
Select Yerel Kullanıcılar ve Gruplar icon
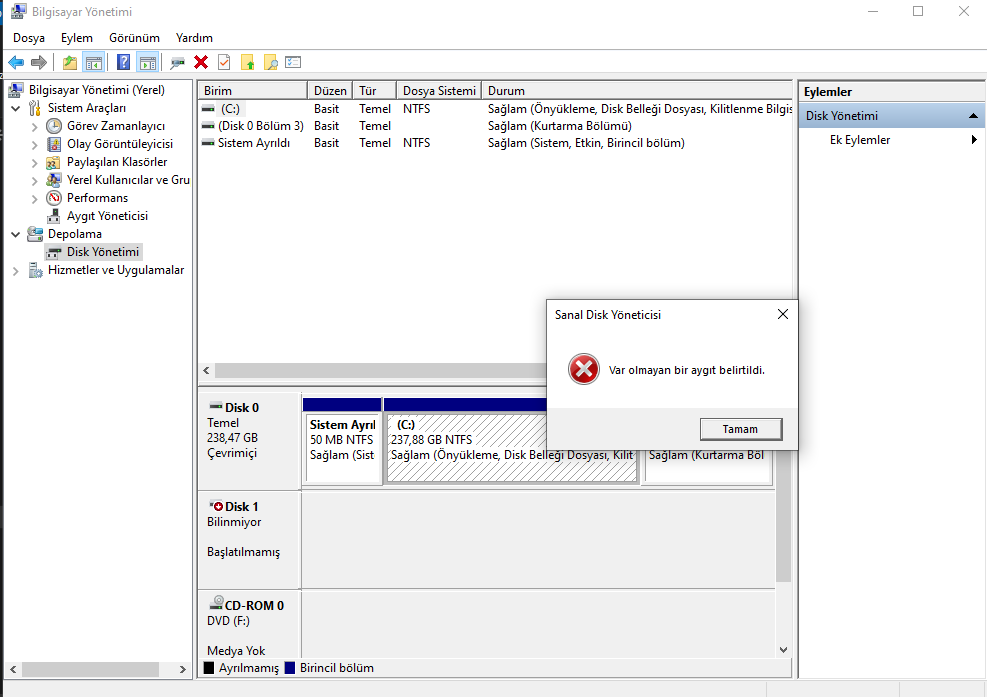coord(54,180)
